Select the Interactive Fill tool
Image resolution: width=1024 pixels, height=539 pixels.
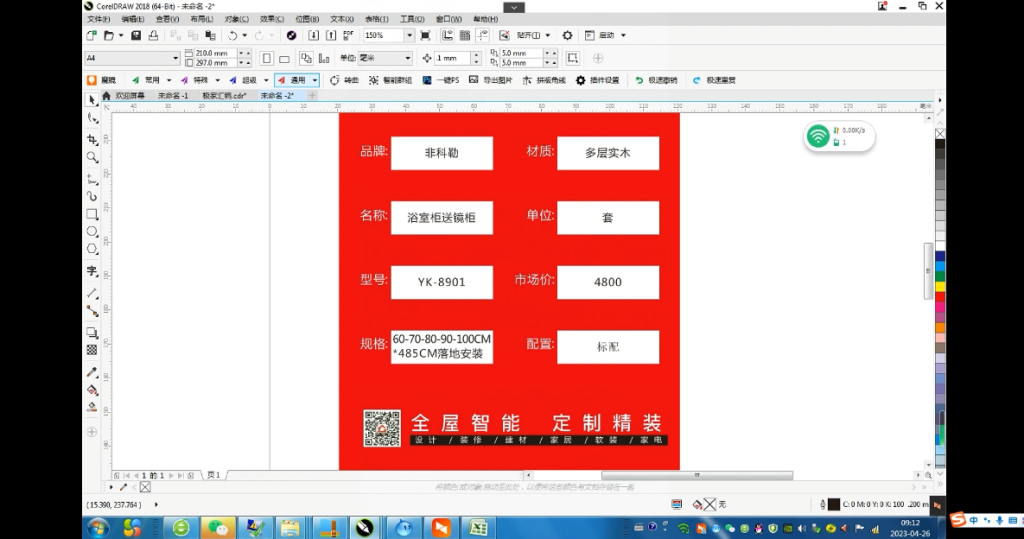[92, 390]
